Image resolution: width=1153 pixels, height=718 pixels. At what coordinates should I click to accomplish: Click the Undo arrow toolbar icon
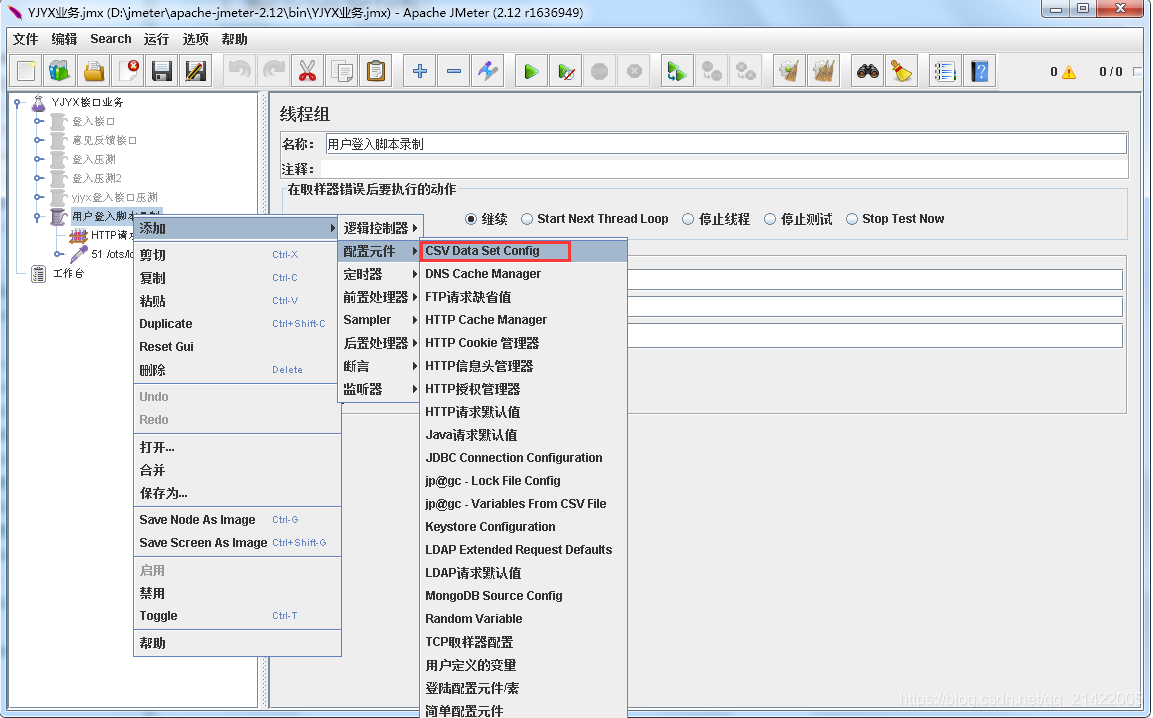240,71
